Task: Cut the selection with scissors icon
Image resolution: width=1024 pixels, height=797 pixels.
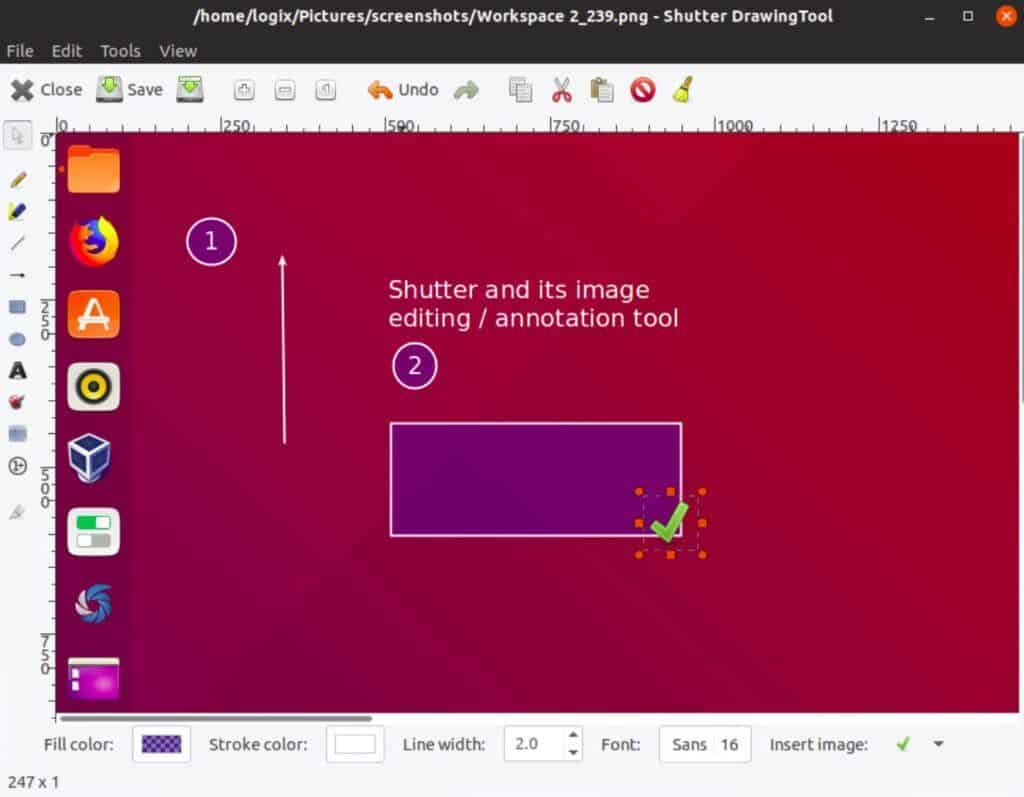Action: point(562,90)
